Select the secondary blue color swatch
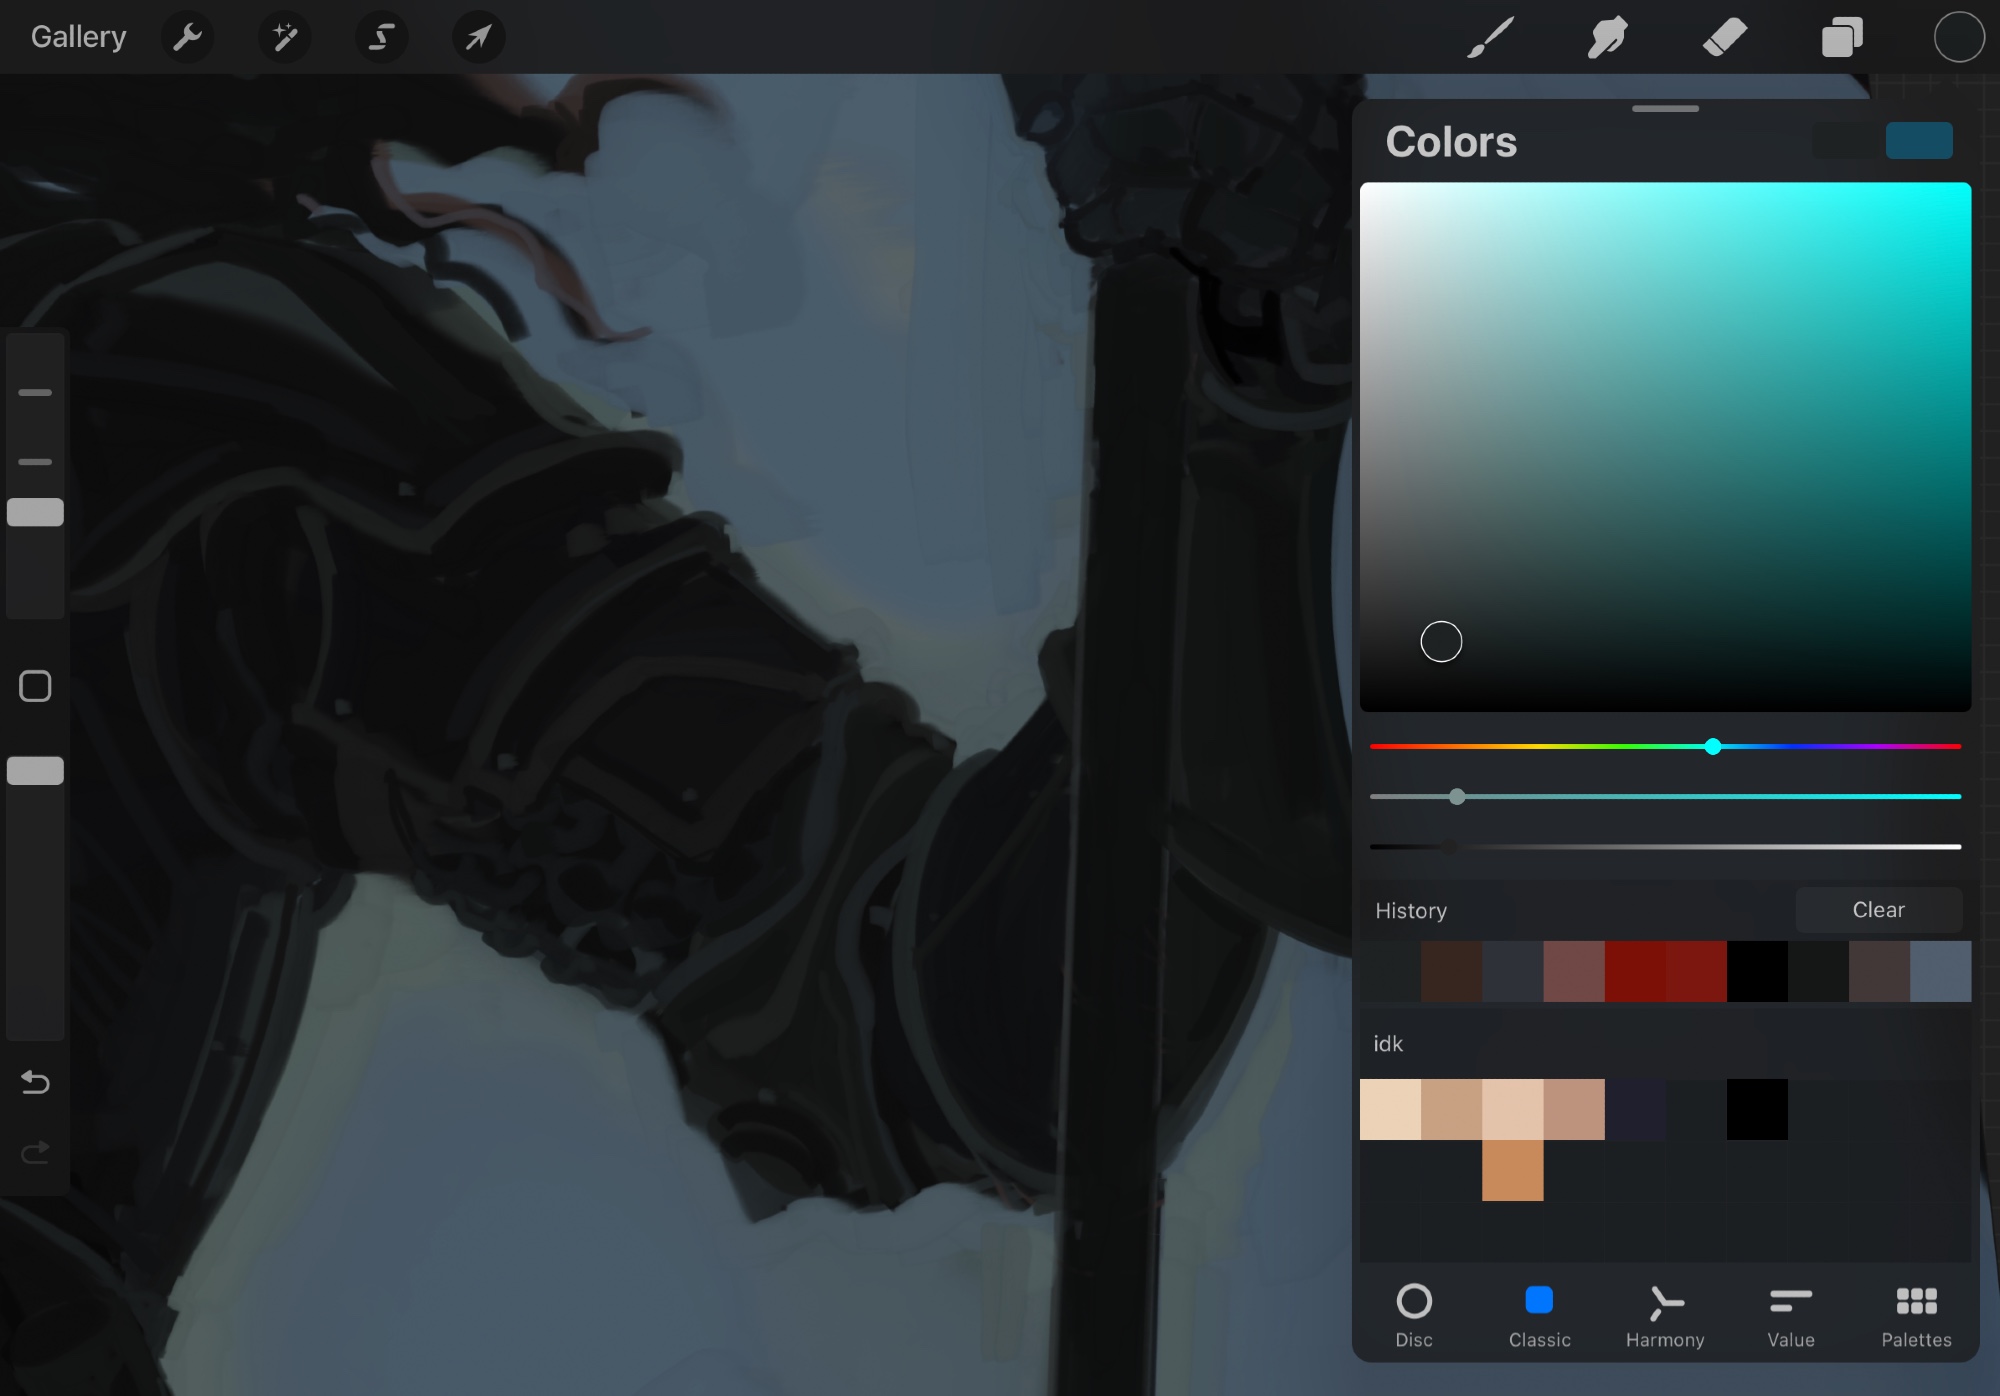The width and height of the screenshot is (2000, 1396). [x=1918, y=141]
